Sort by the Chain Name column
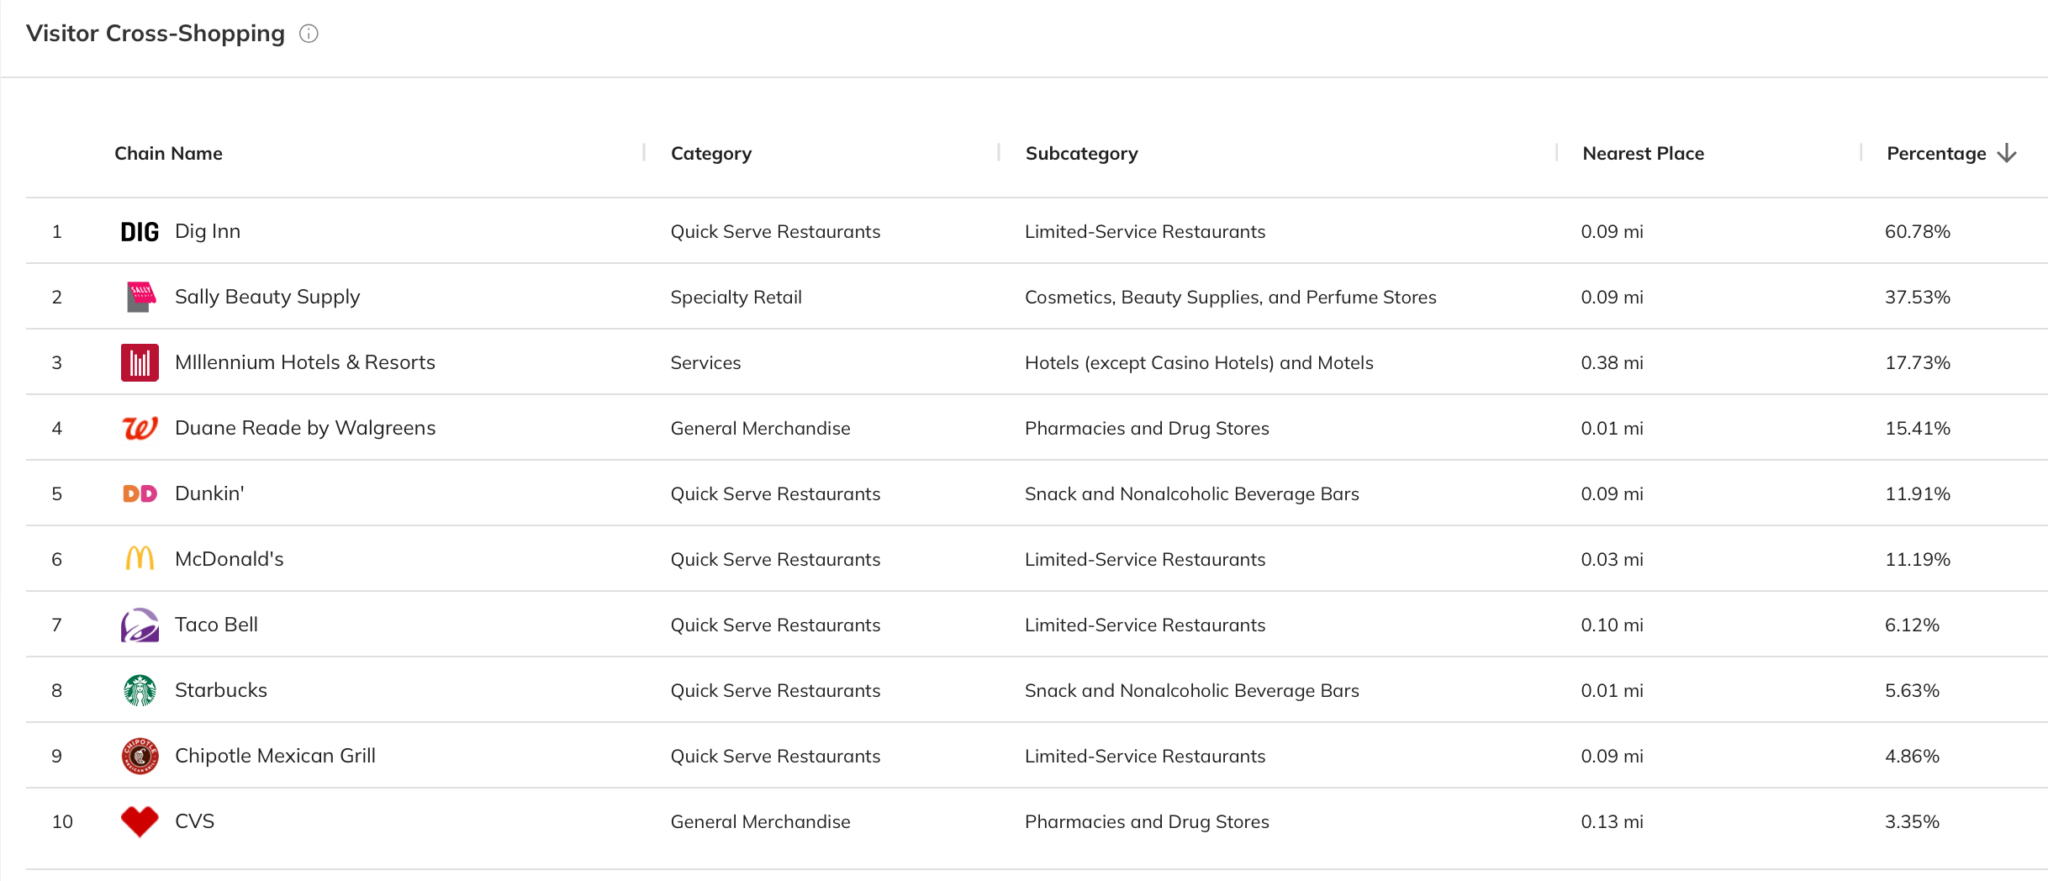Image resolution: width=2048 pixels, height=881 pixels. pyautogui.click(x=168, y=153)
